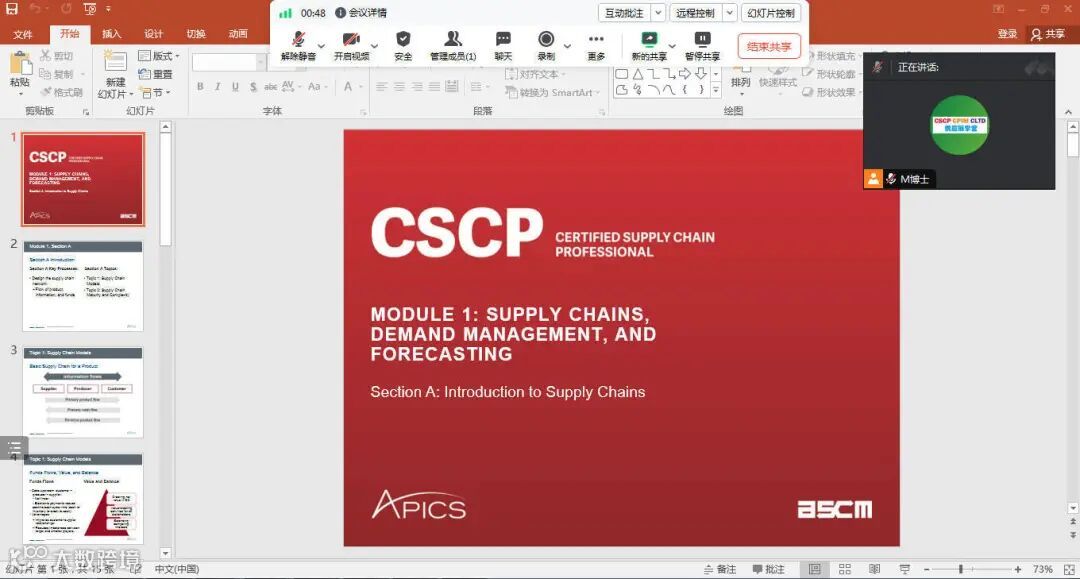Select the rectangle shape in shapes gallery
This screenshot has width=1080, height=579.
[622, 74]
